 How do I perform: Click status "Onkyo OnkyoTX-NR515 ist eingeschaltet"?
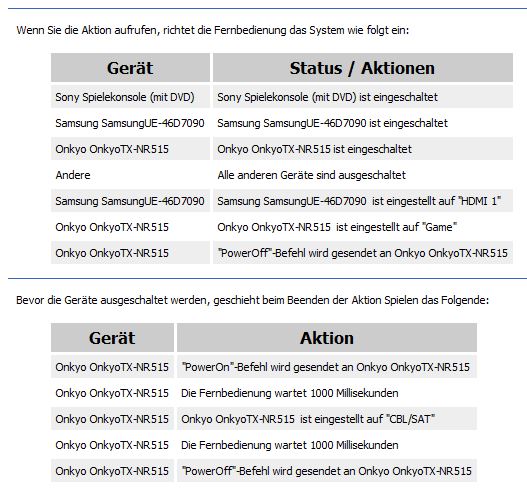click(x=363, y=149)
